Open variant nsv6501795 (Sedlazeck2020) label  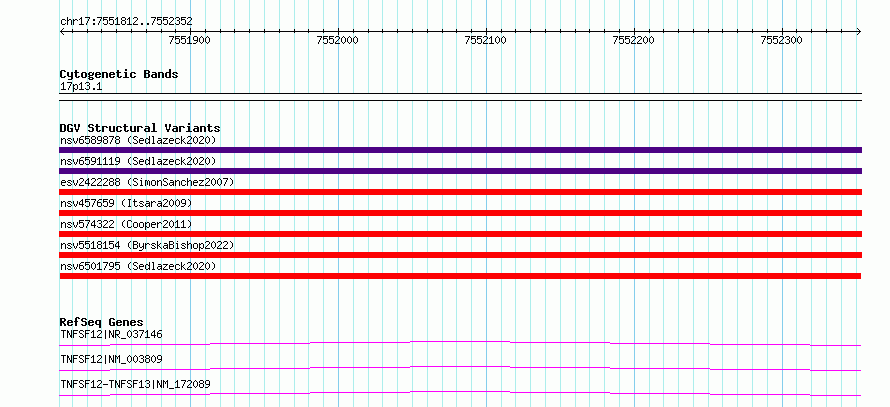[x=138, y=266]
